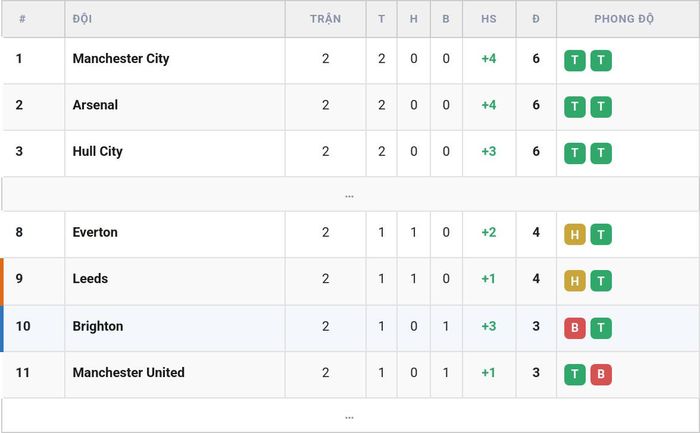Screen dimensions: 700x433
Task: Click Hull City's first green T badge
Action: tap(575, 153)
